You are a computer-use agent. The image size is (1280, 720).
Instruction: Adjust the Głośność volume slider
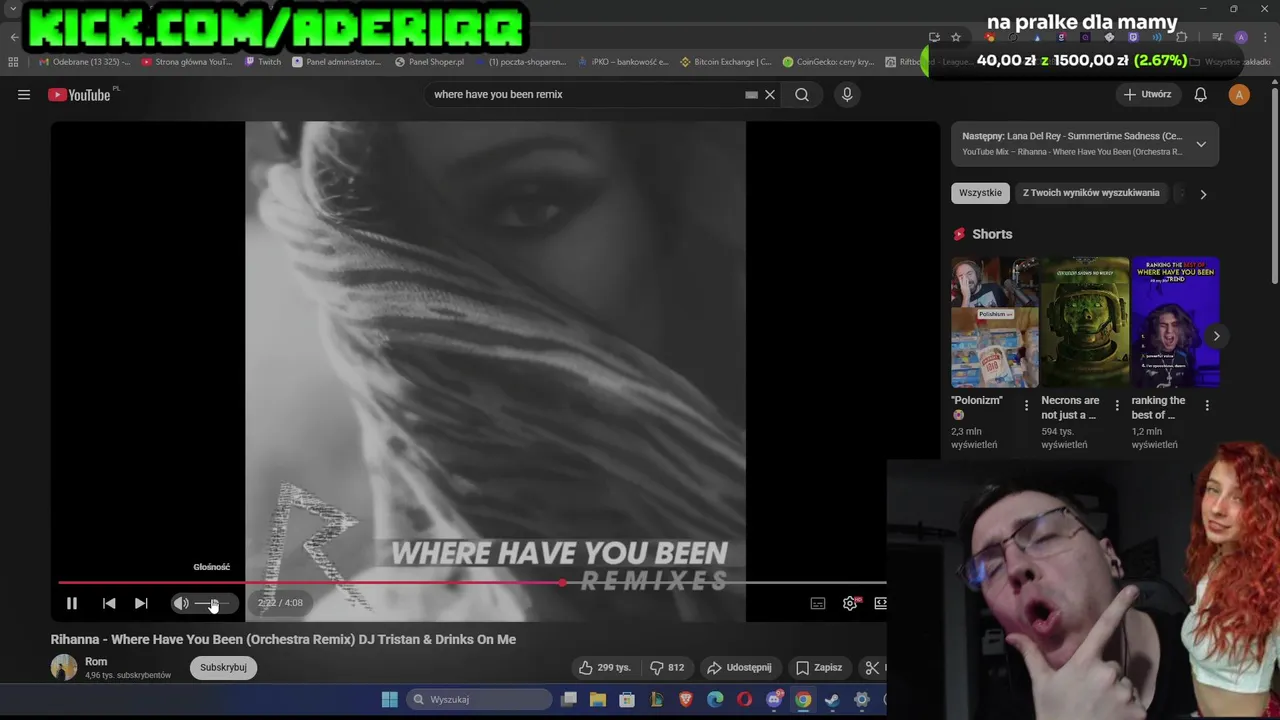212,603
